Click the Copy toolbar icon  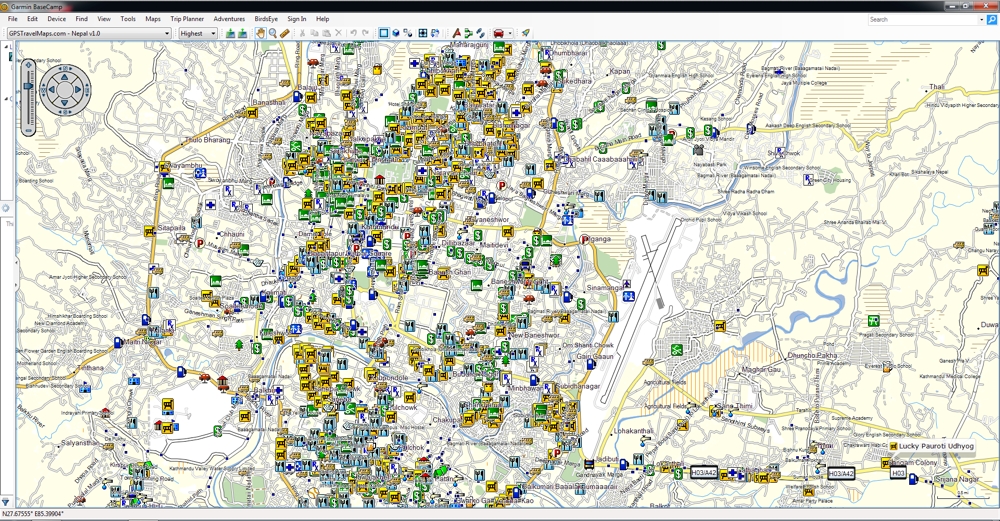(x=314, y=33)
